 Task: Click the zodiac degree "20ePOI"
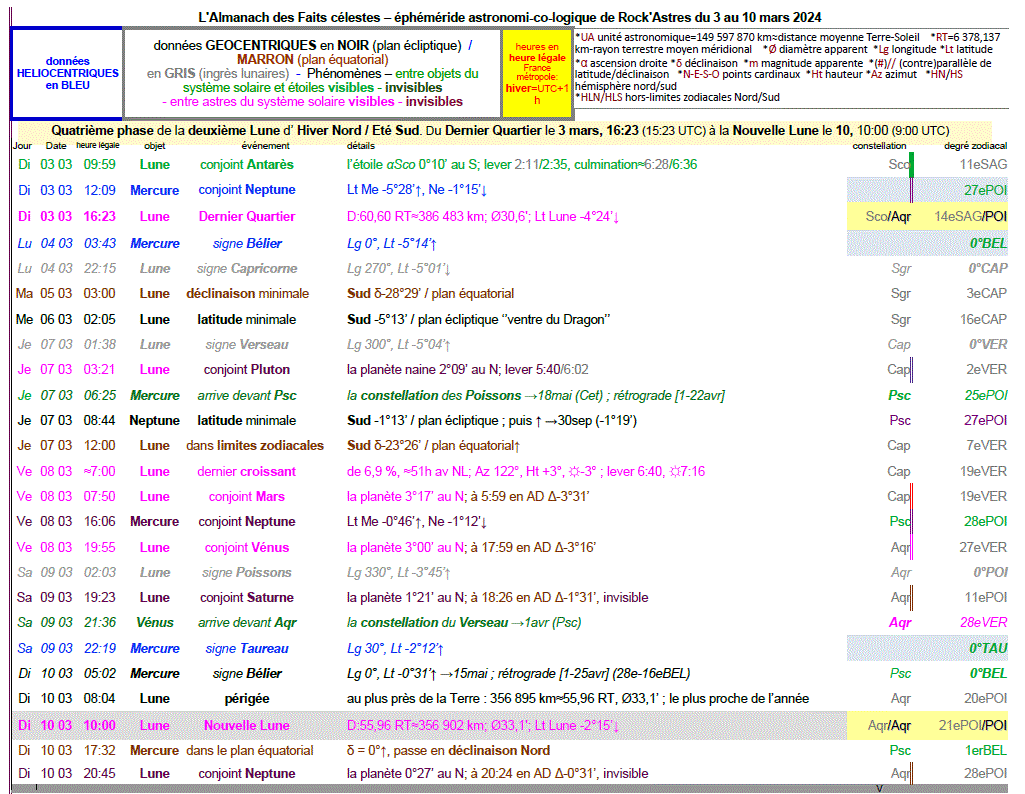click(x=985, y=699)
